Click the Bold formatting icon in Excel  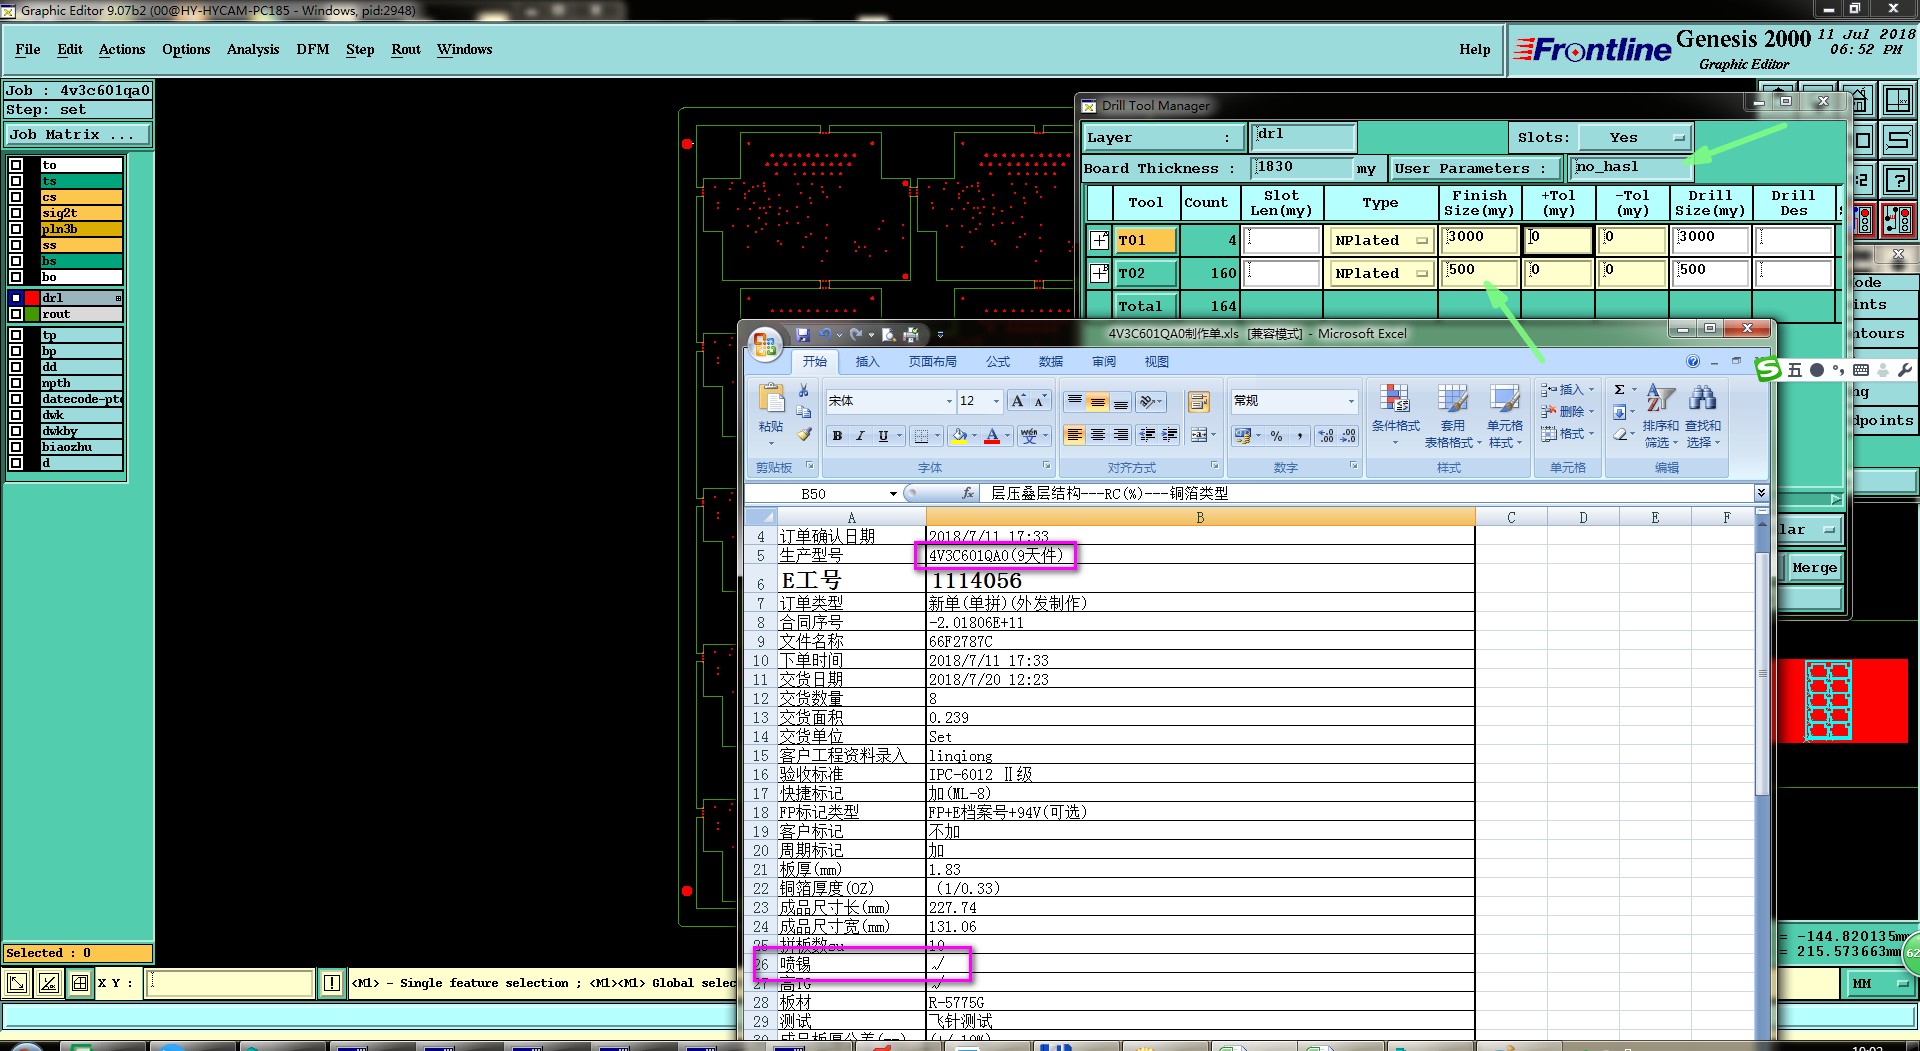click(x=837, y=435)
